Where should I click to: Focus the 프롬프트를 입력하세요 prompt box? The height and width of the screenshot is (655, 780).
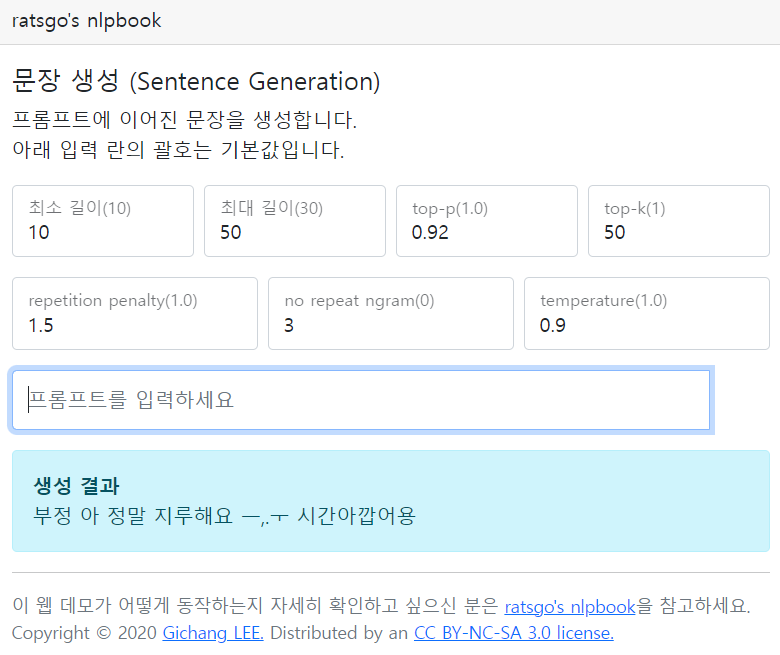[361, 400]
